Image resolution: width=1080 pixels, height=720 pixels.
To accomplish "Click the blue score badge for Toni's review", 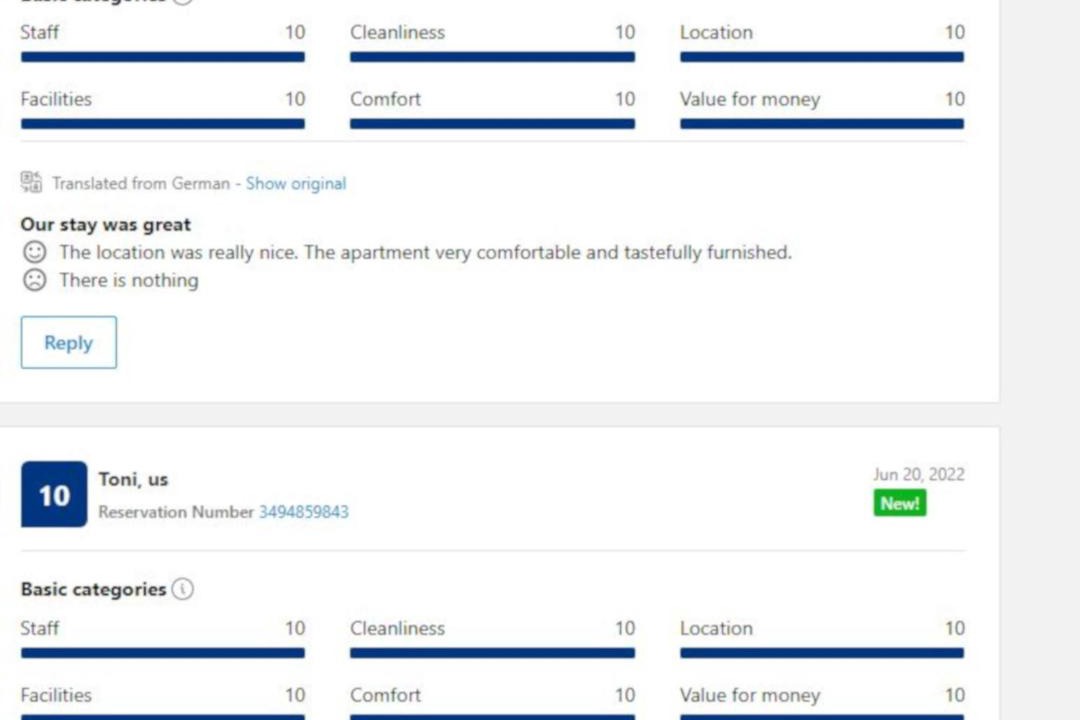I will click(54, 495).
